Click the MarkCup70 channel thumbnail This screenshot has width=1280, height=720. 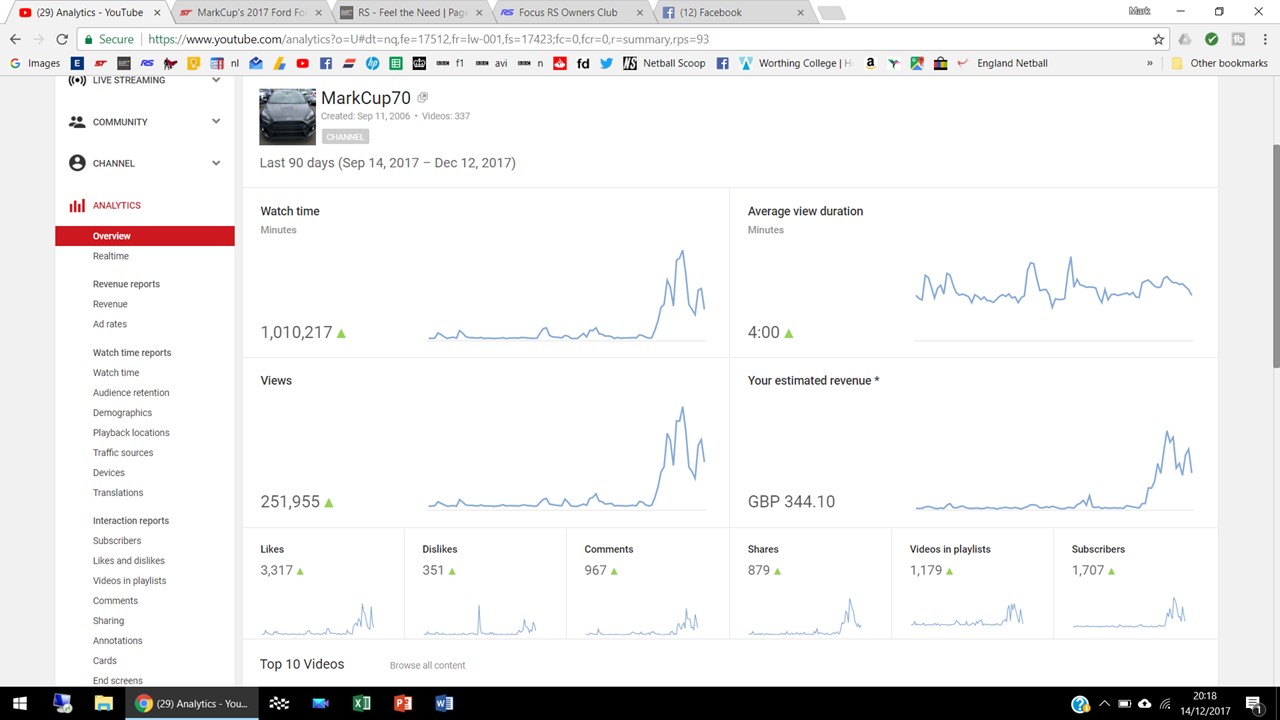coord(287,117)
